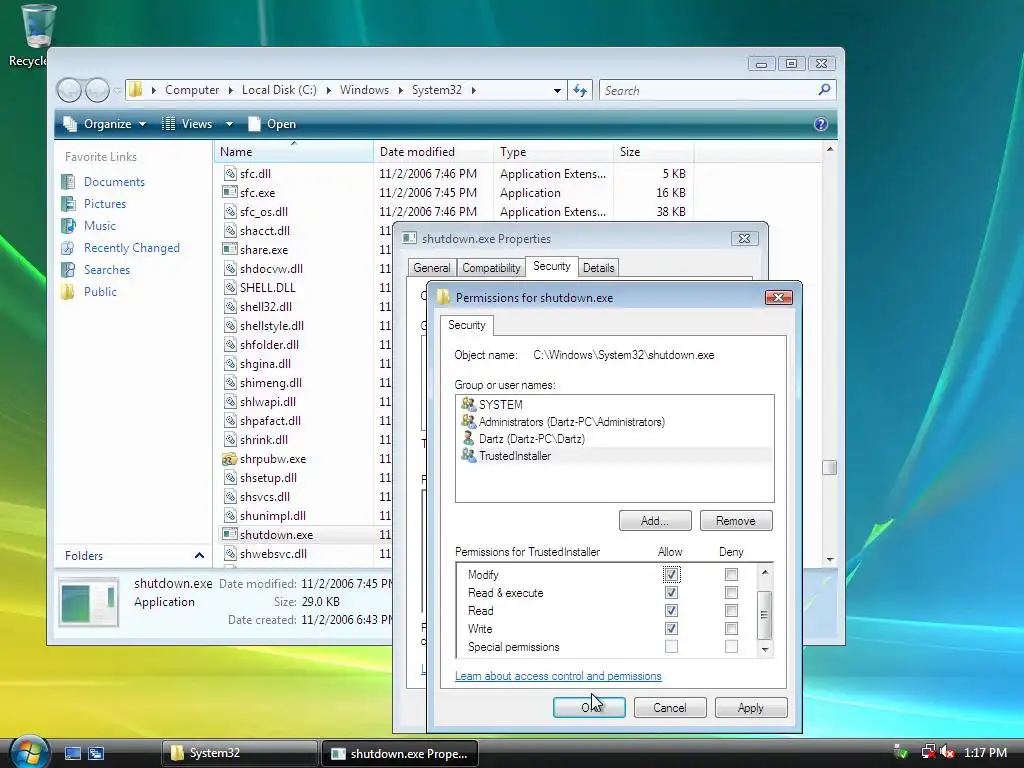Viewport: 1024px width, 768px height.
Task: Select Security tab in Permissions dialog
Action: 466,325
